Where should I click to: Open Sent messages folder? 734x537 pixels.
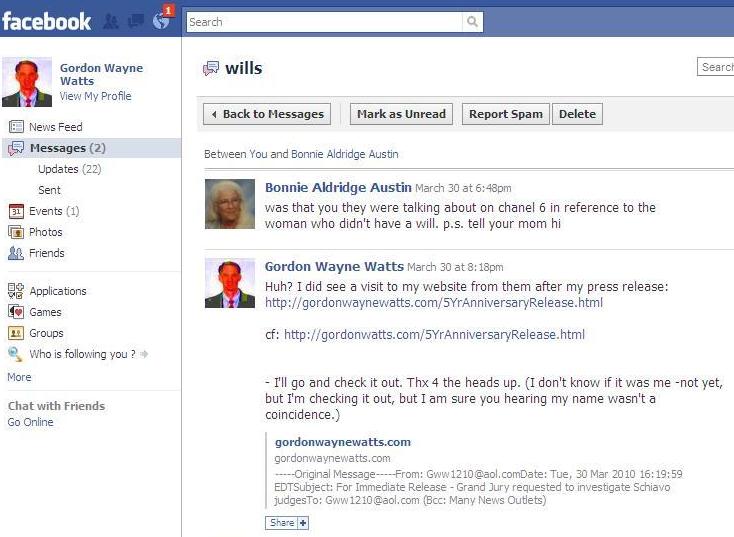point(49,190)
